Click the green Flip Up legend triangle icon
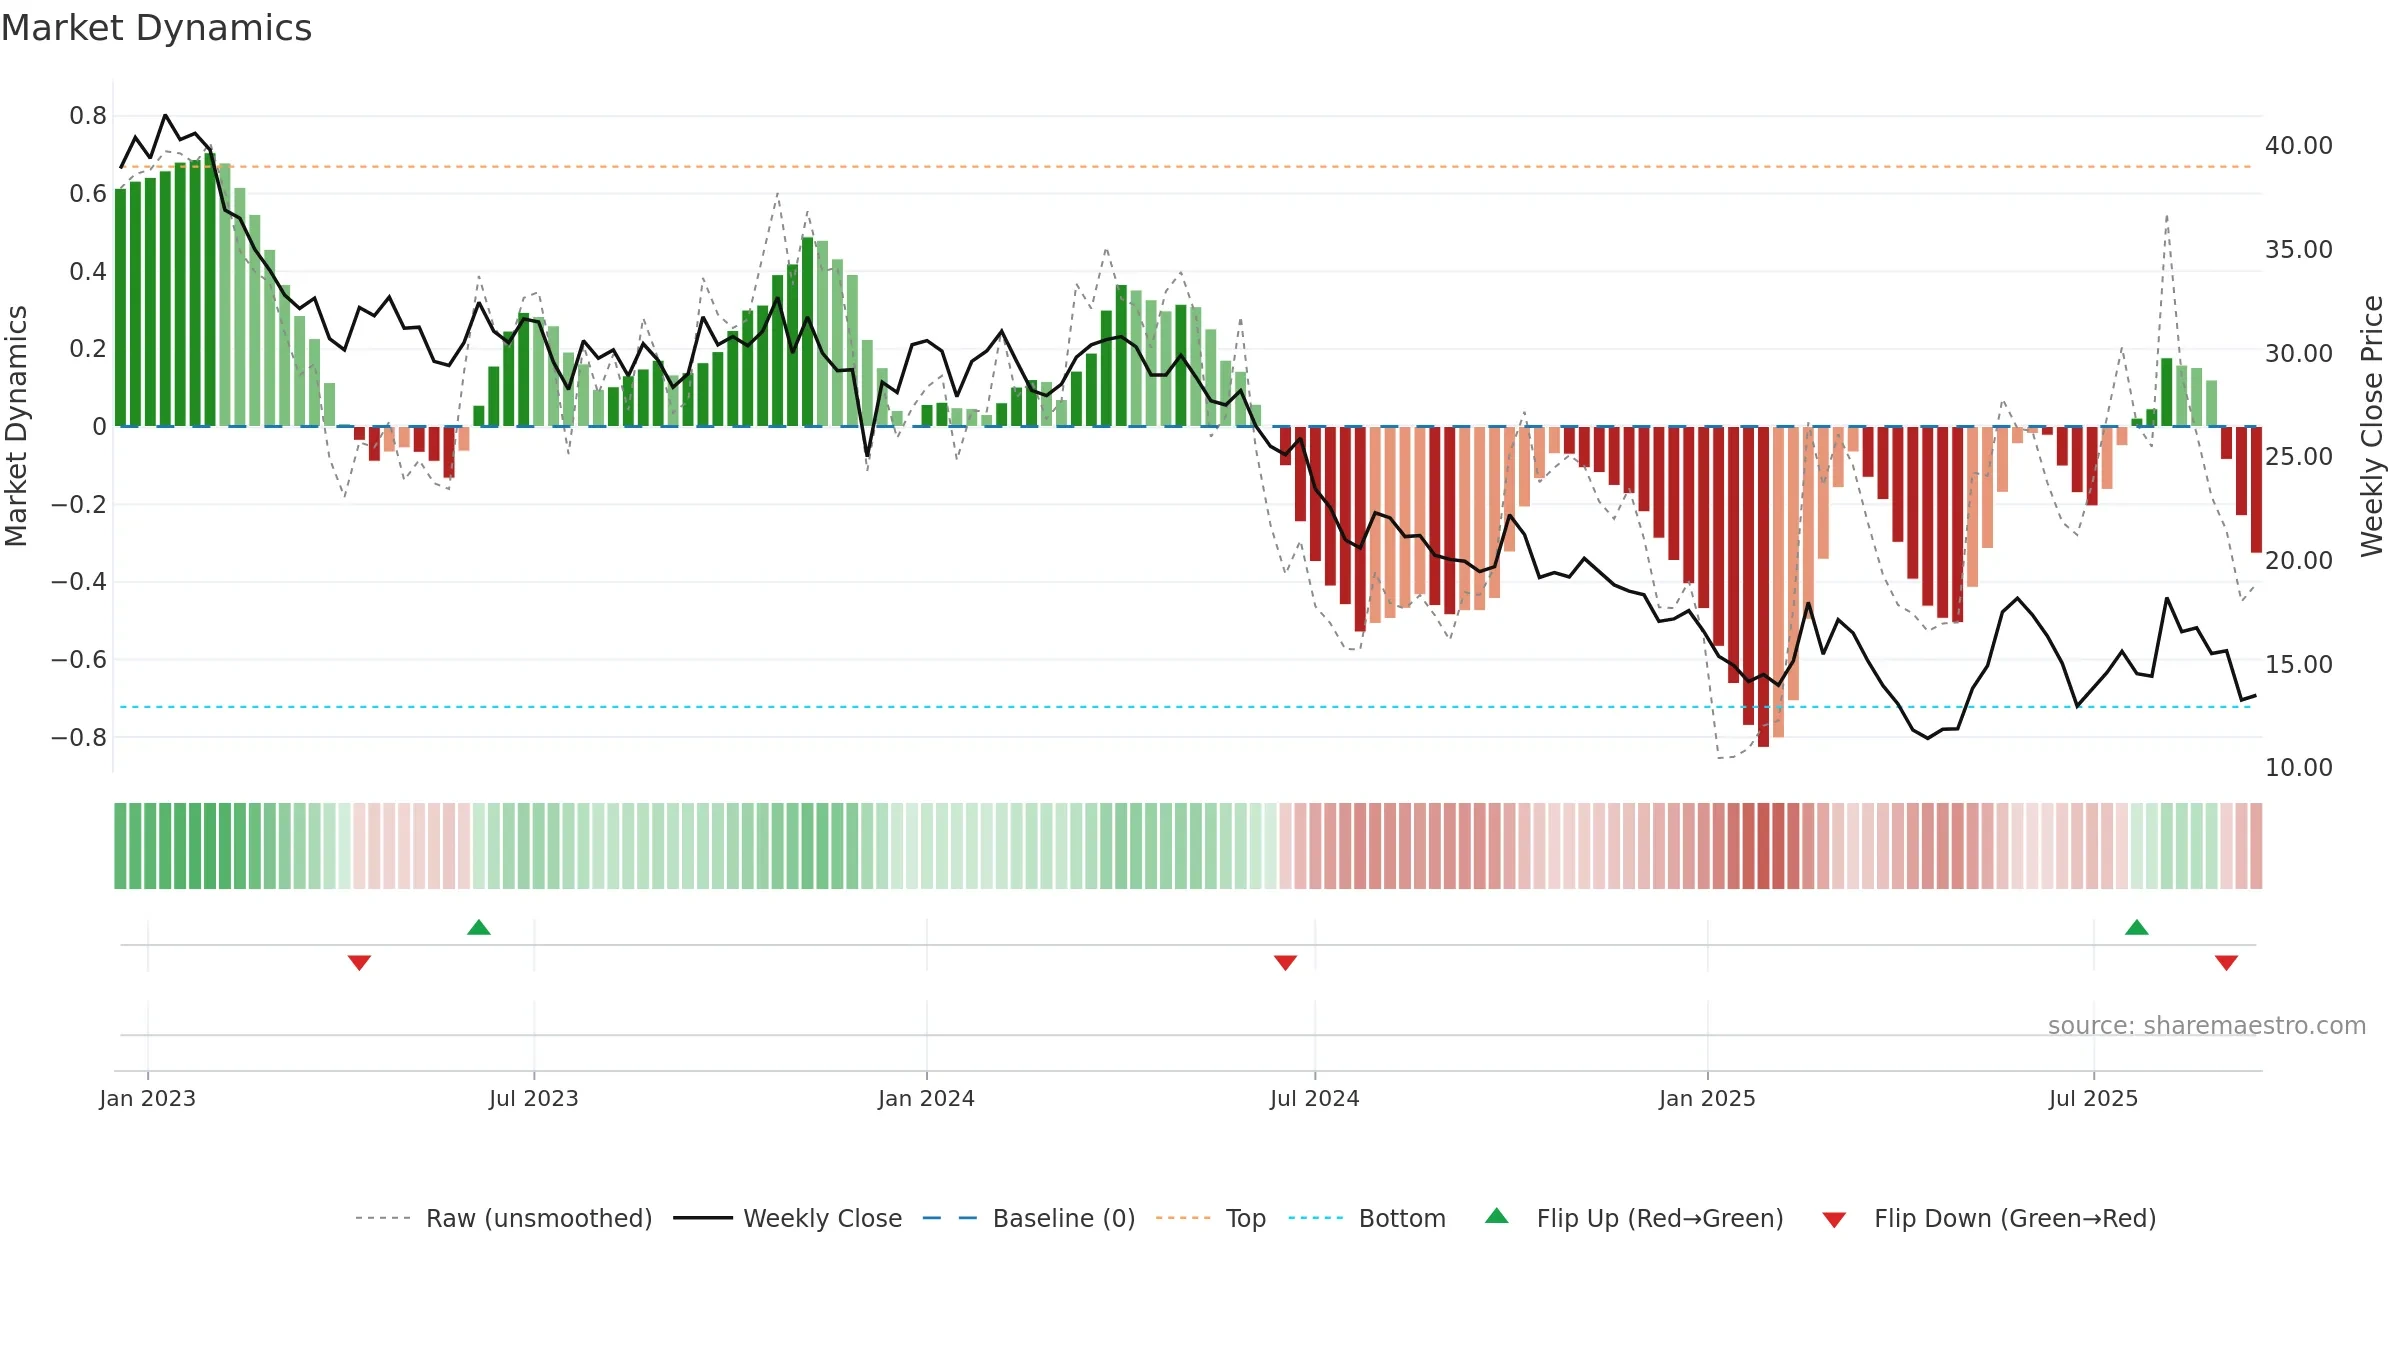 [1497, 1216]
